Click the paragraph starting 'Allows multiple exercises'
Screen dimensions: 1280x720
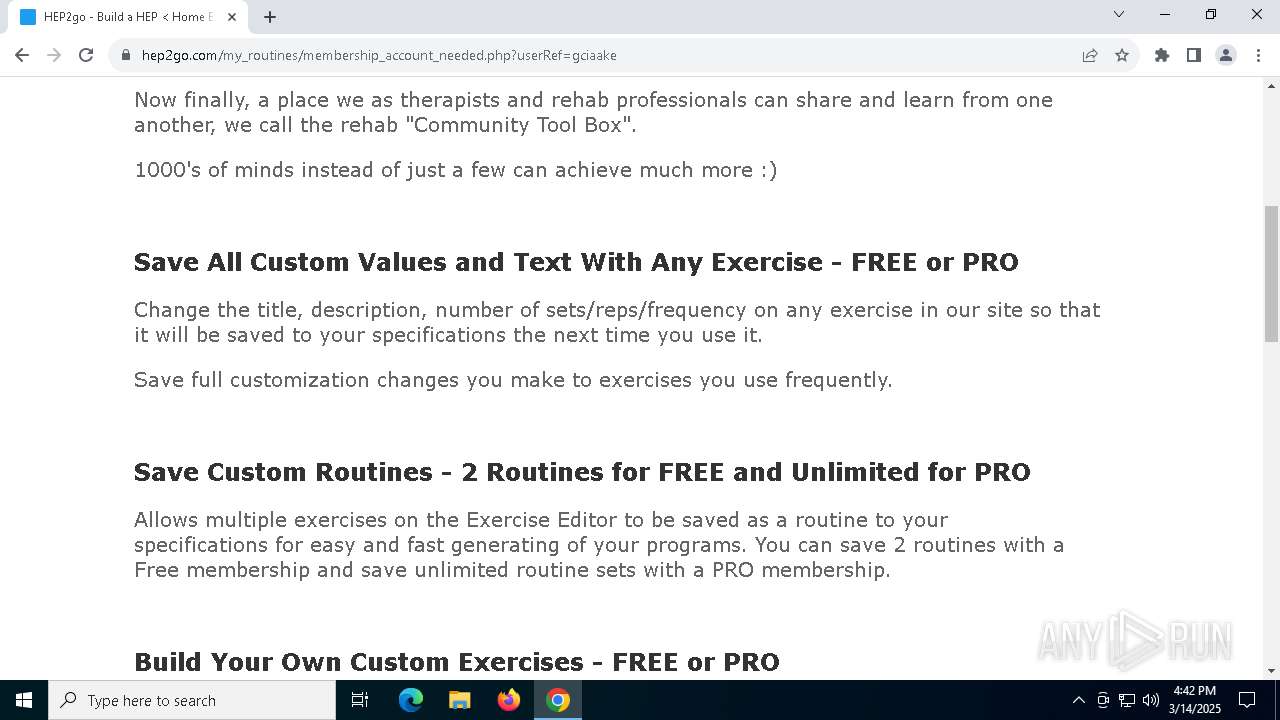click(599, 545)
